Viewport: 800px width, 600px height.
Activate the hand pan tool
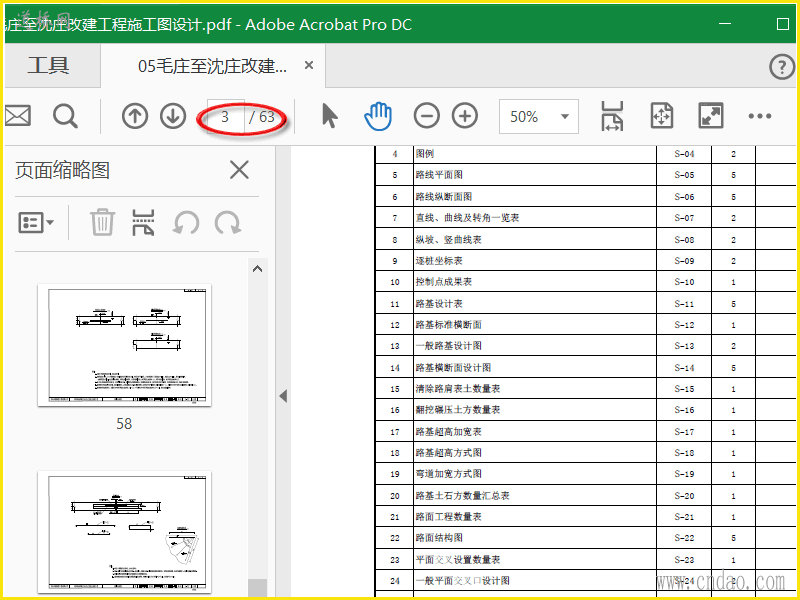click(x=378, y=116)
